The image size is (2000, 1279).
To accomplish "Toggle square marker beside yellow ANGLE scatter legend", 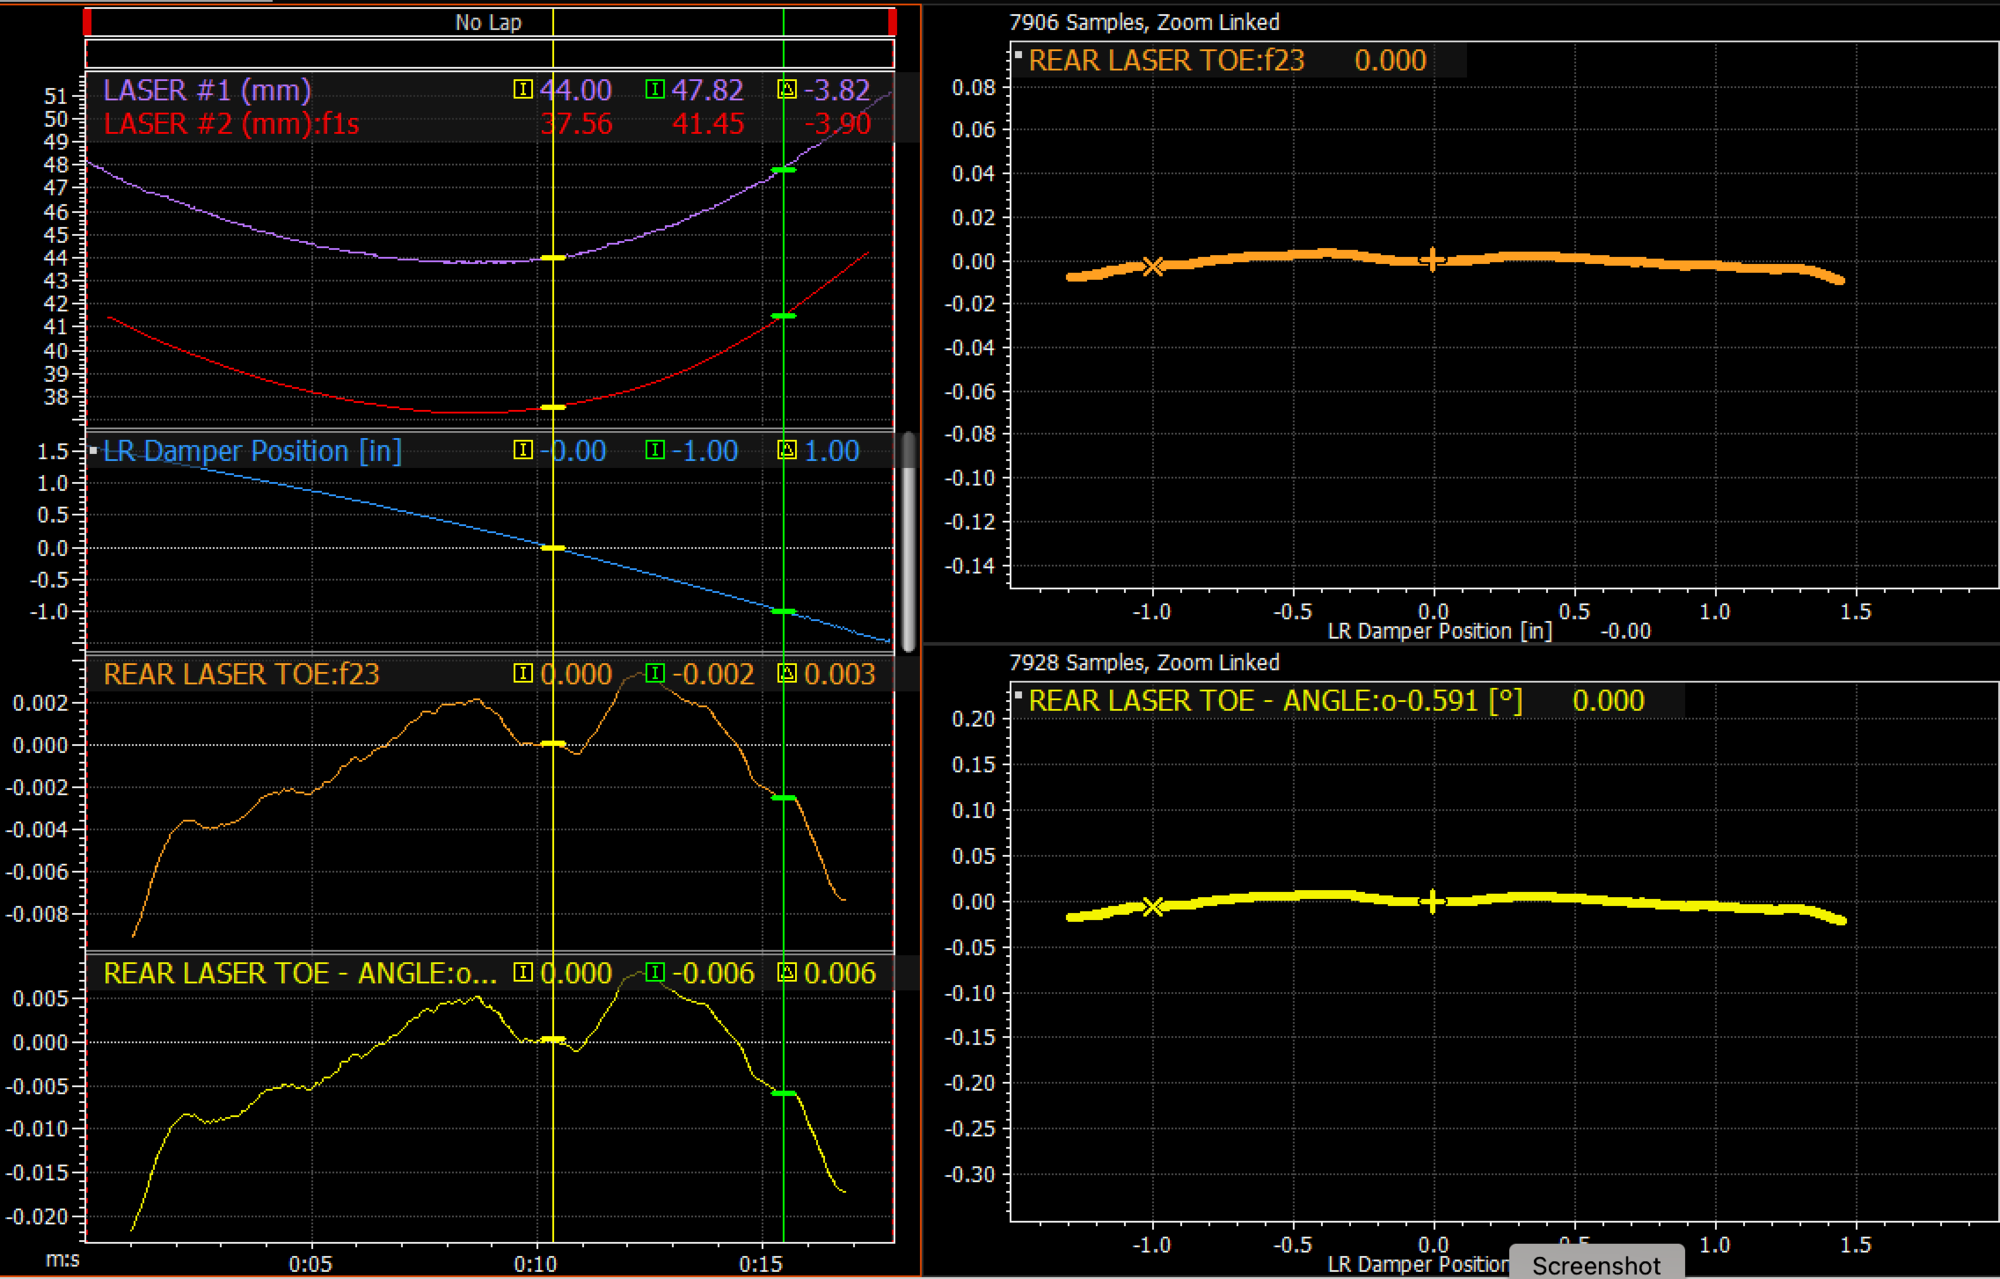I will [x=1018, y=695].
